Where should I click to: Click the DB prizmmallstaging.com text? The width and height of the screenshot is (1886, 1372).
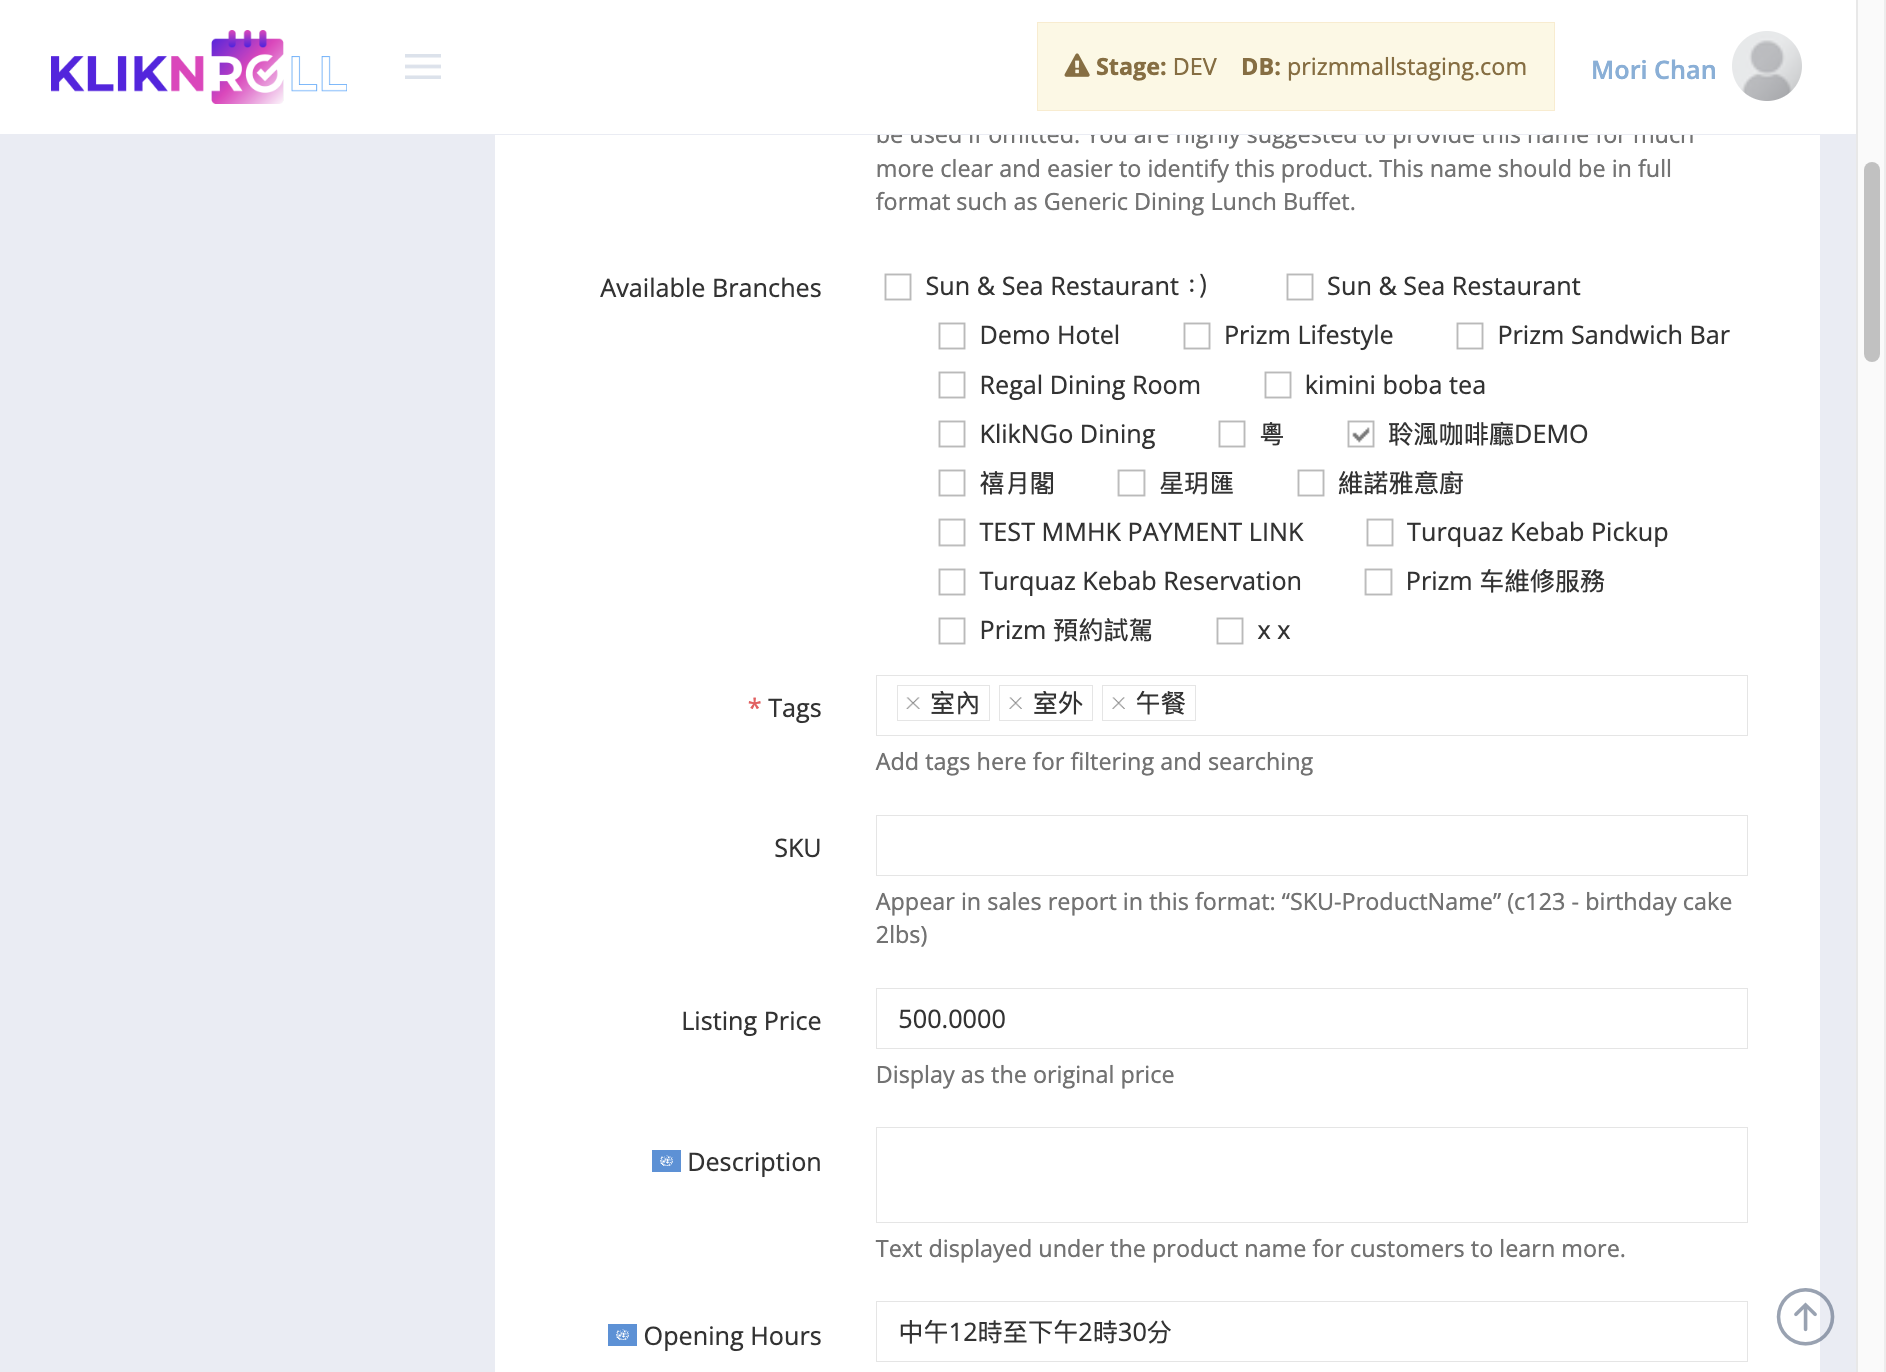[x=1384, y=67]
